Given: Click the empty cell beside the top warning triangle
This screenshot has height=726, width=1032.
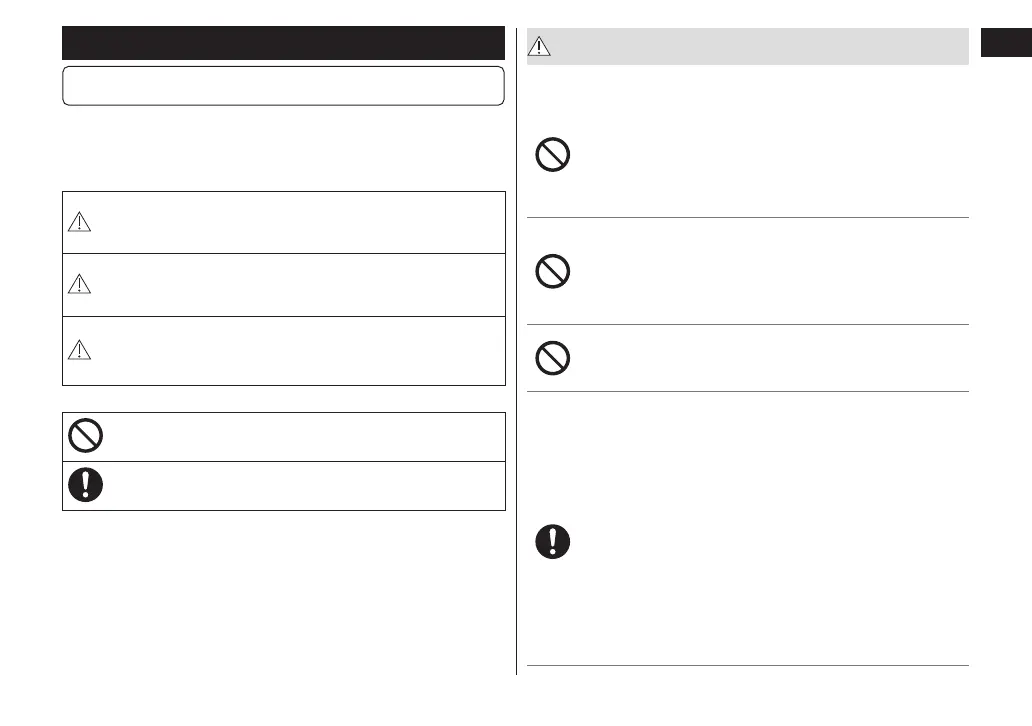Looking at the screenshot, I should point(300,222).
